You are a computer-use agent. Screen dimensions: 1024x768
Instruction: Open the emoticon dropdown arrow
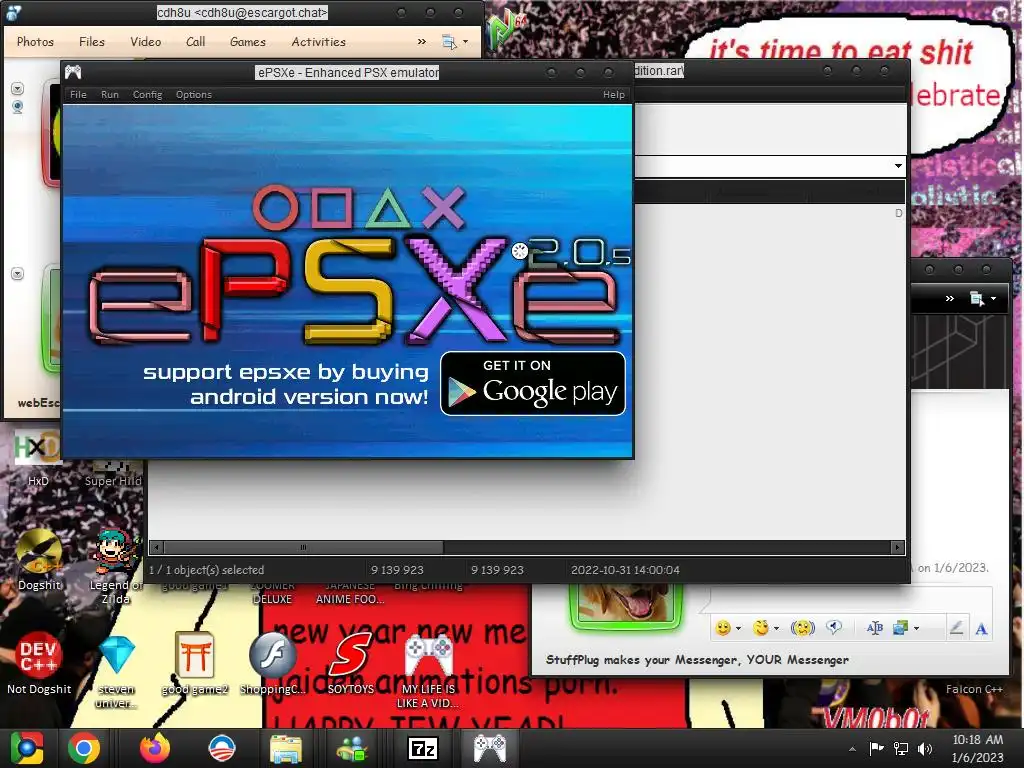[x=738, y=629]
